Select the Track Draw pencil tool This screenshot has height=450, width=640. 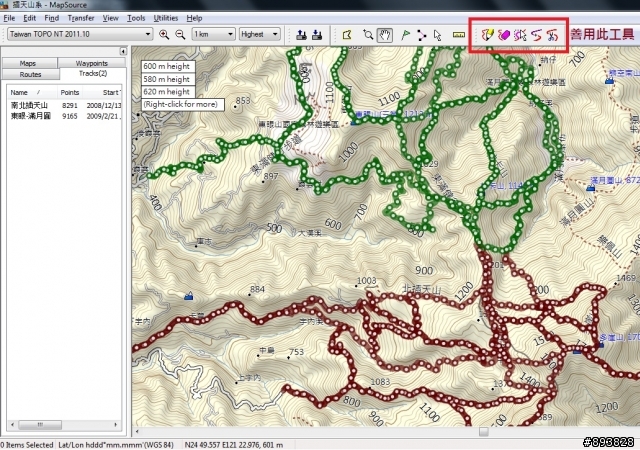tap(487, 35)
